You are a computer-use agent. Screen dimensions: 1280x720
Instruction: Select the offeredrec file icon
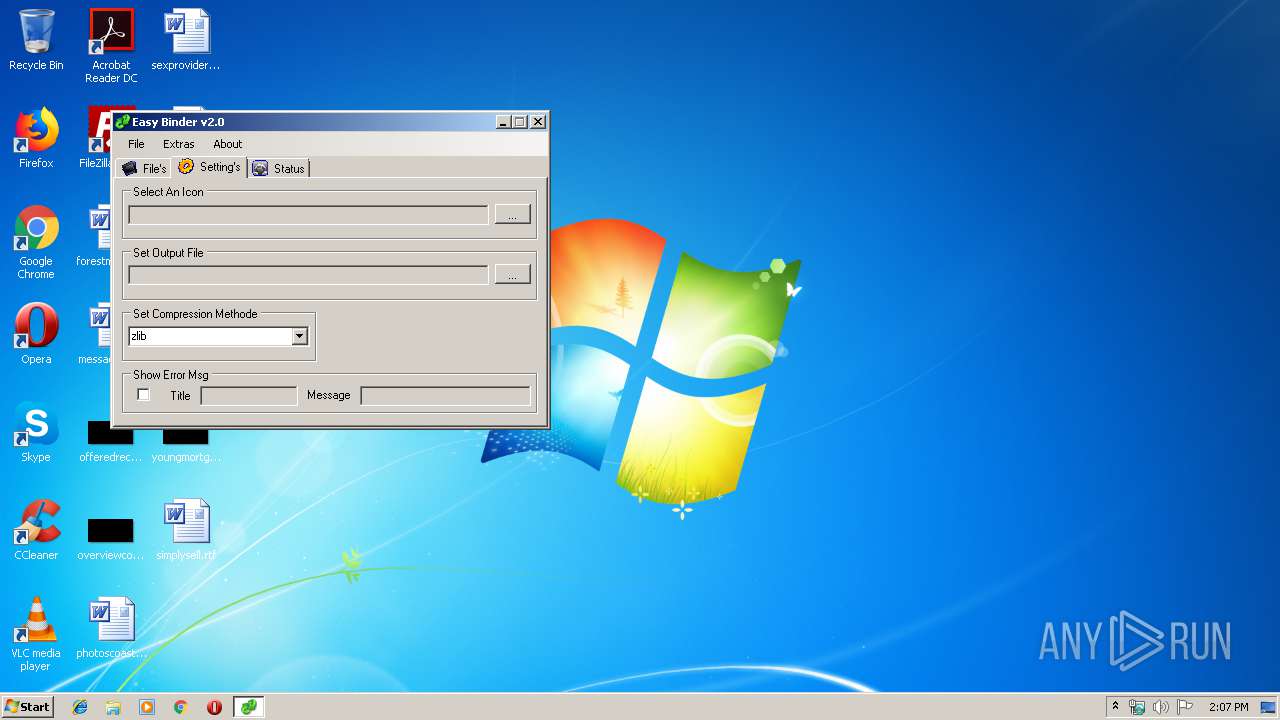(111, 442)
